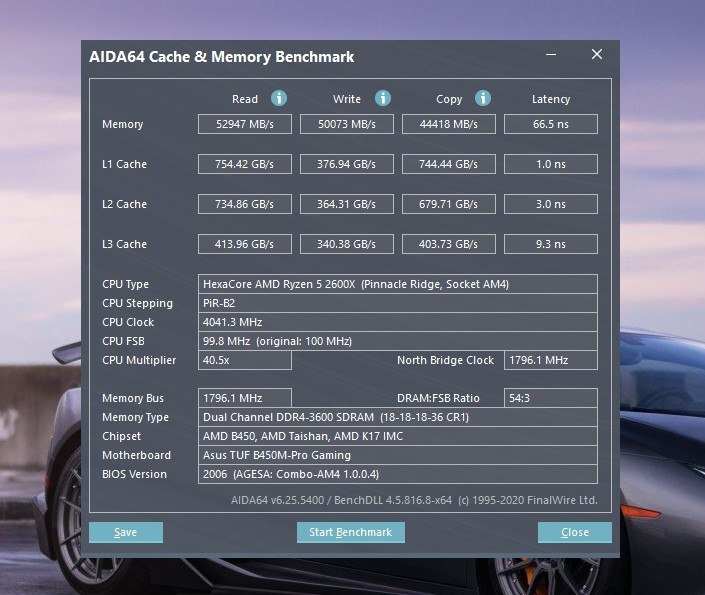Click the CPU Stepping value PiR-B2
Screen dimensions: 705x595
tap(397, 303)
